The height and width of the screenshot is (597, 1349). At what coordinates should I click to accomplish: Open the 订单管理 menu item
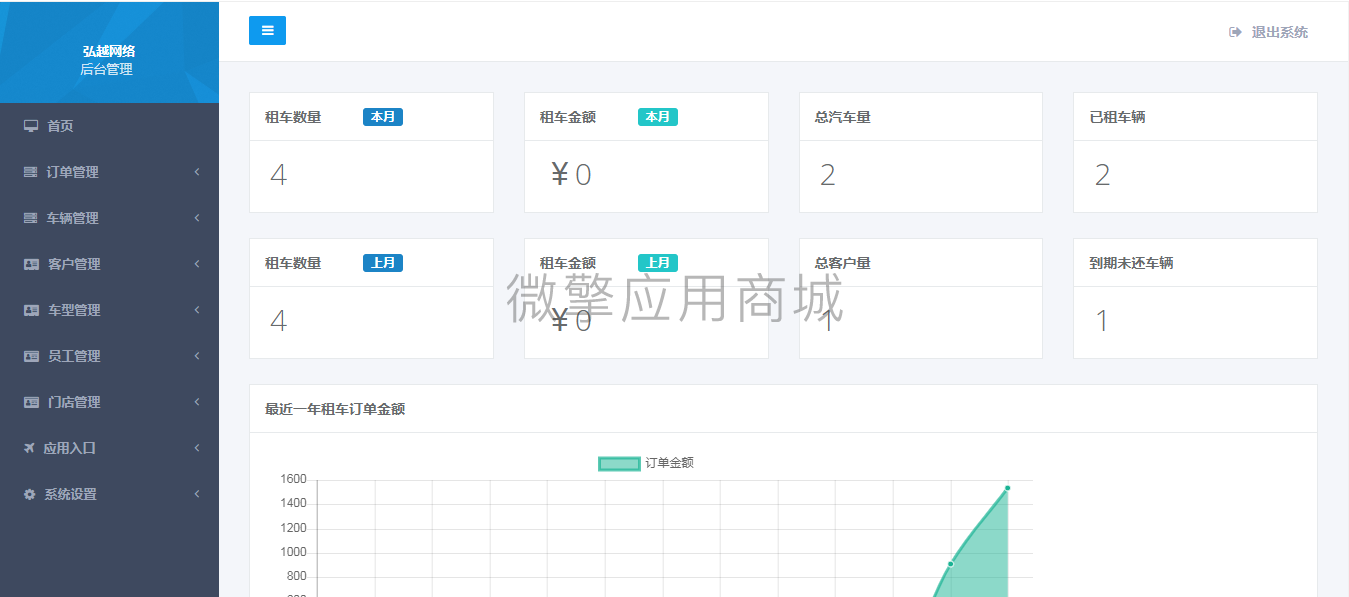click(x=109, y=172)
